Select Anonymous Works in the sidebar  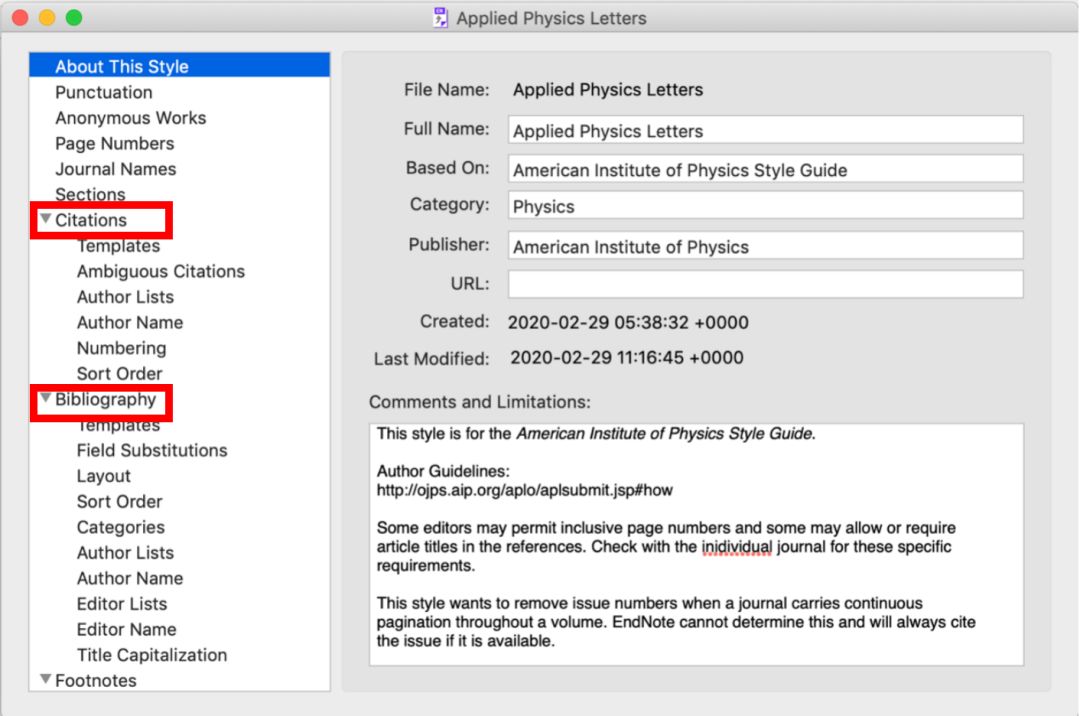[130, 118]
